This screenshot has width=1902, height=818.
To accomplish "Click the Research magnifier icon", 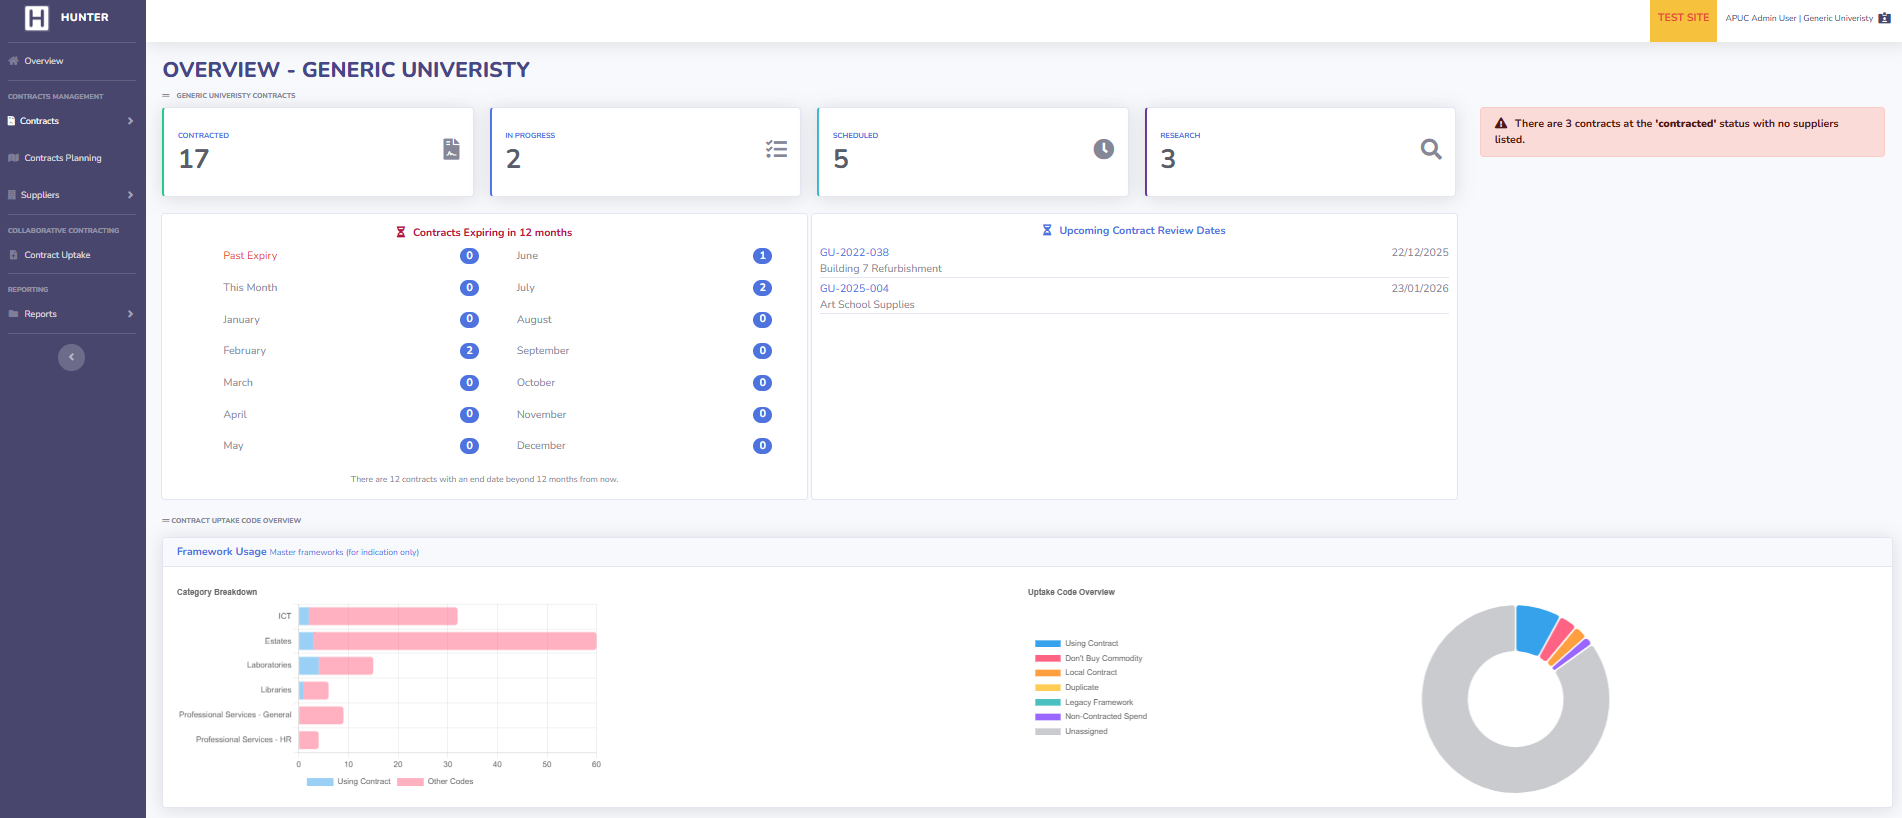I will click(x=1431, y=149).
